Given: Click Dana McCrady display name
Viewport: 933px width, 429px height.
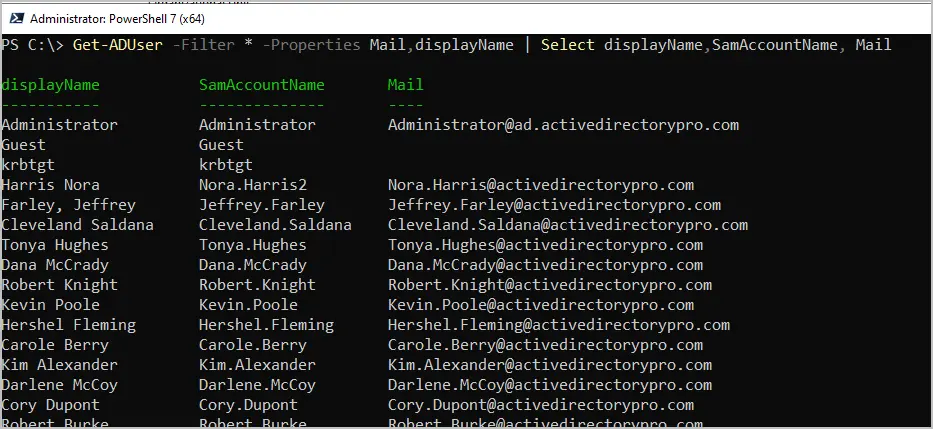Looking at the screenshot, I should [55, 265].
